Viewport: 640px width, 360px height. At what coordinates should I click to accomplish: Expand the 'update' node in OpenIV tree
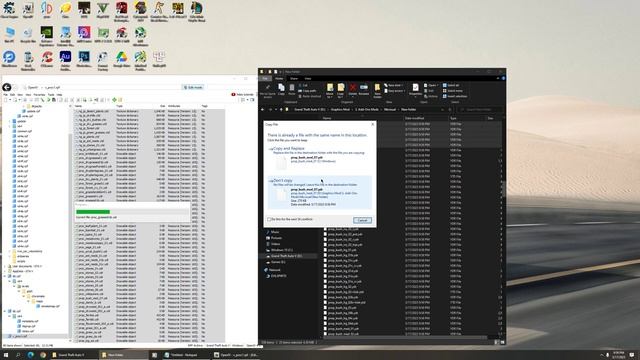pos(9,121)
